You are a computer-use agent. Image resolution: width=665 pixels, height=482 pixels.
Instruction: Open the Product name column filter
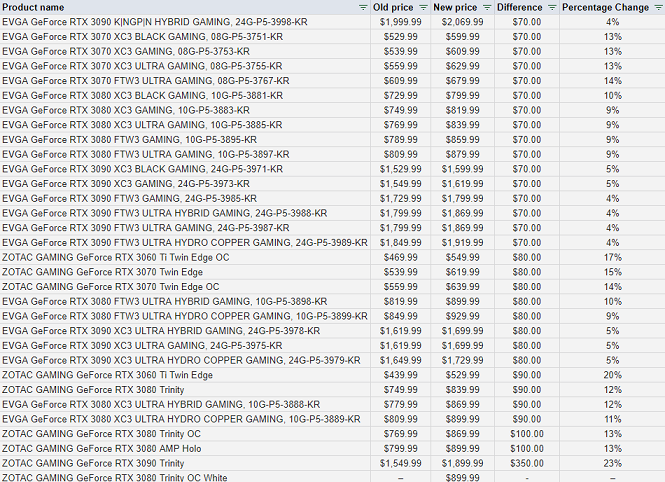pos(363,8)
